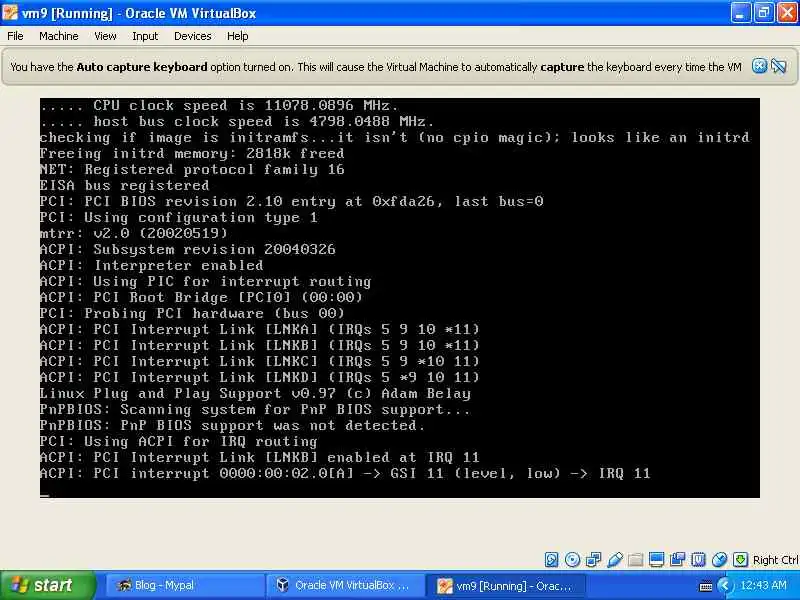This screenshot has height=600, width=800.
Task: Click the 'mtrr: v2.0 (20020519)' console line
Action: [x=134, y=233]
